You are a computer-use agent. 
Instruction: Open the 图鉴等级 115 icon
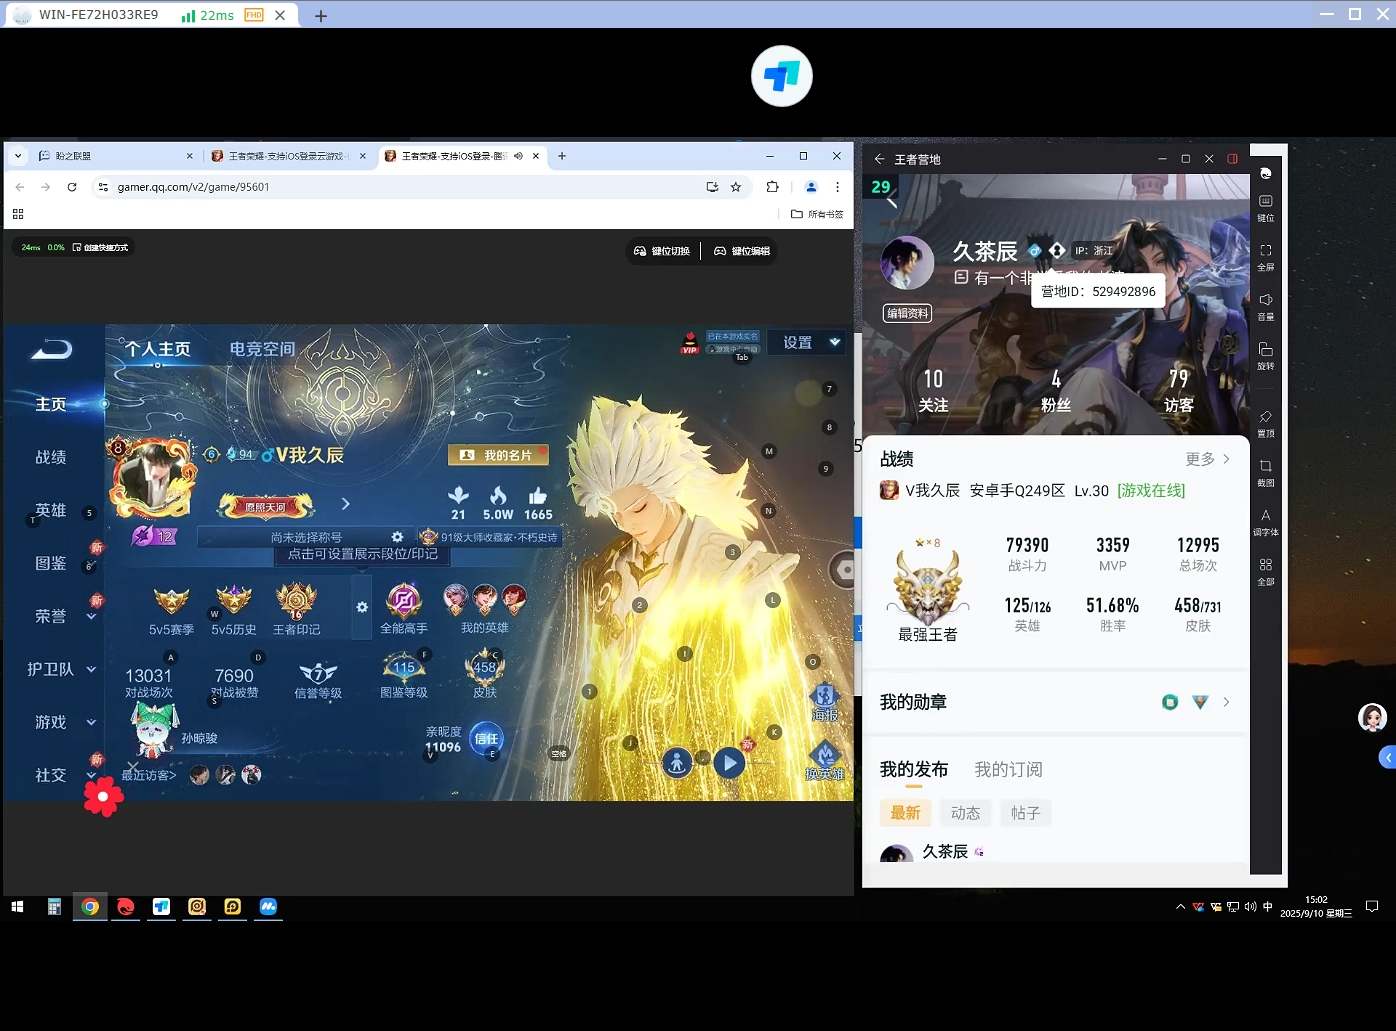coord(404,675)
